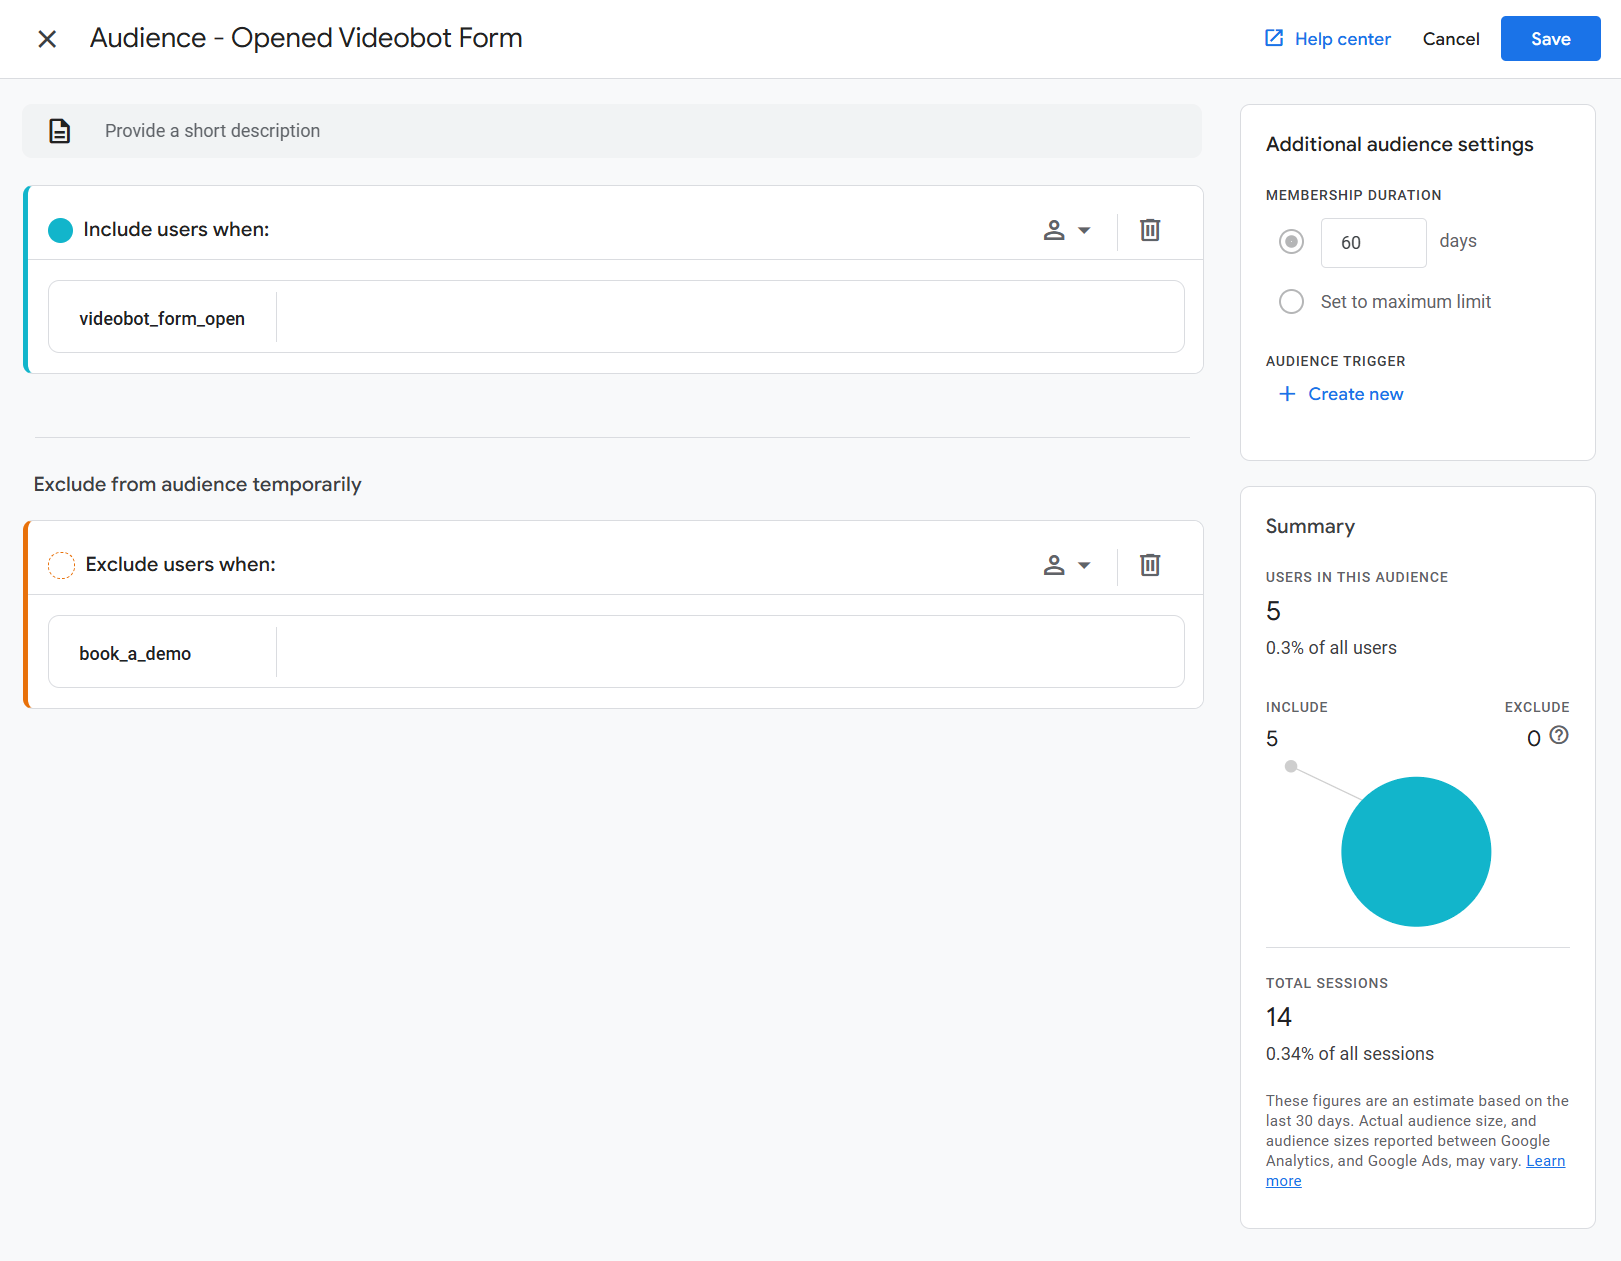
Task: Click the plus icon for audience trigger
Action: point(1287,394)
